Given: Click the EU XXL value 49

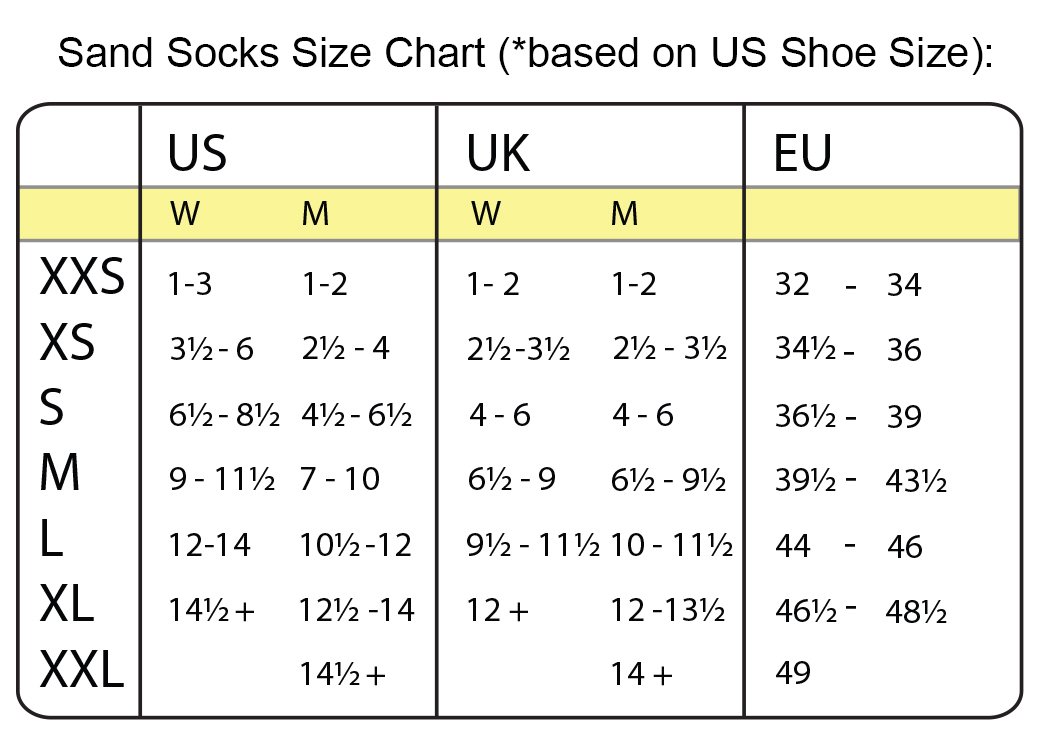Looking at the screenshot, I should point(793,673).
